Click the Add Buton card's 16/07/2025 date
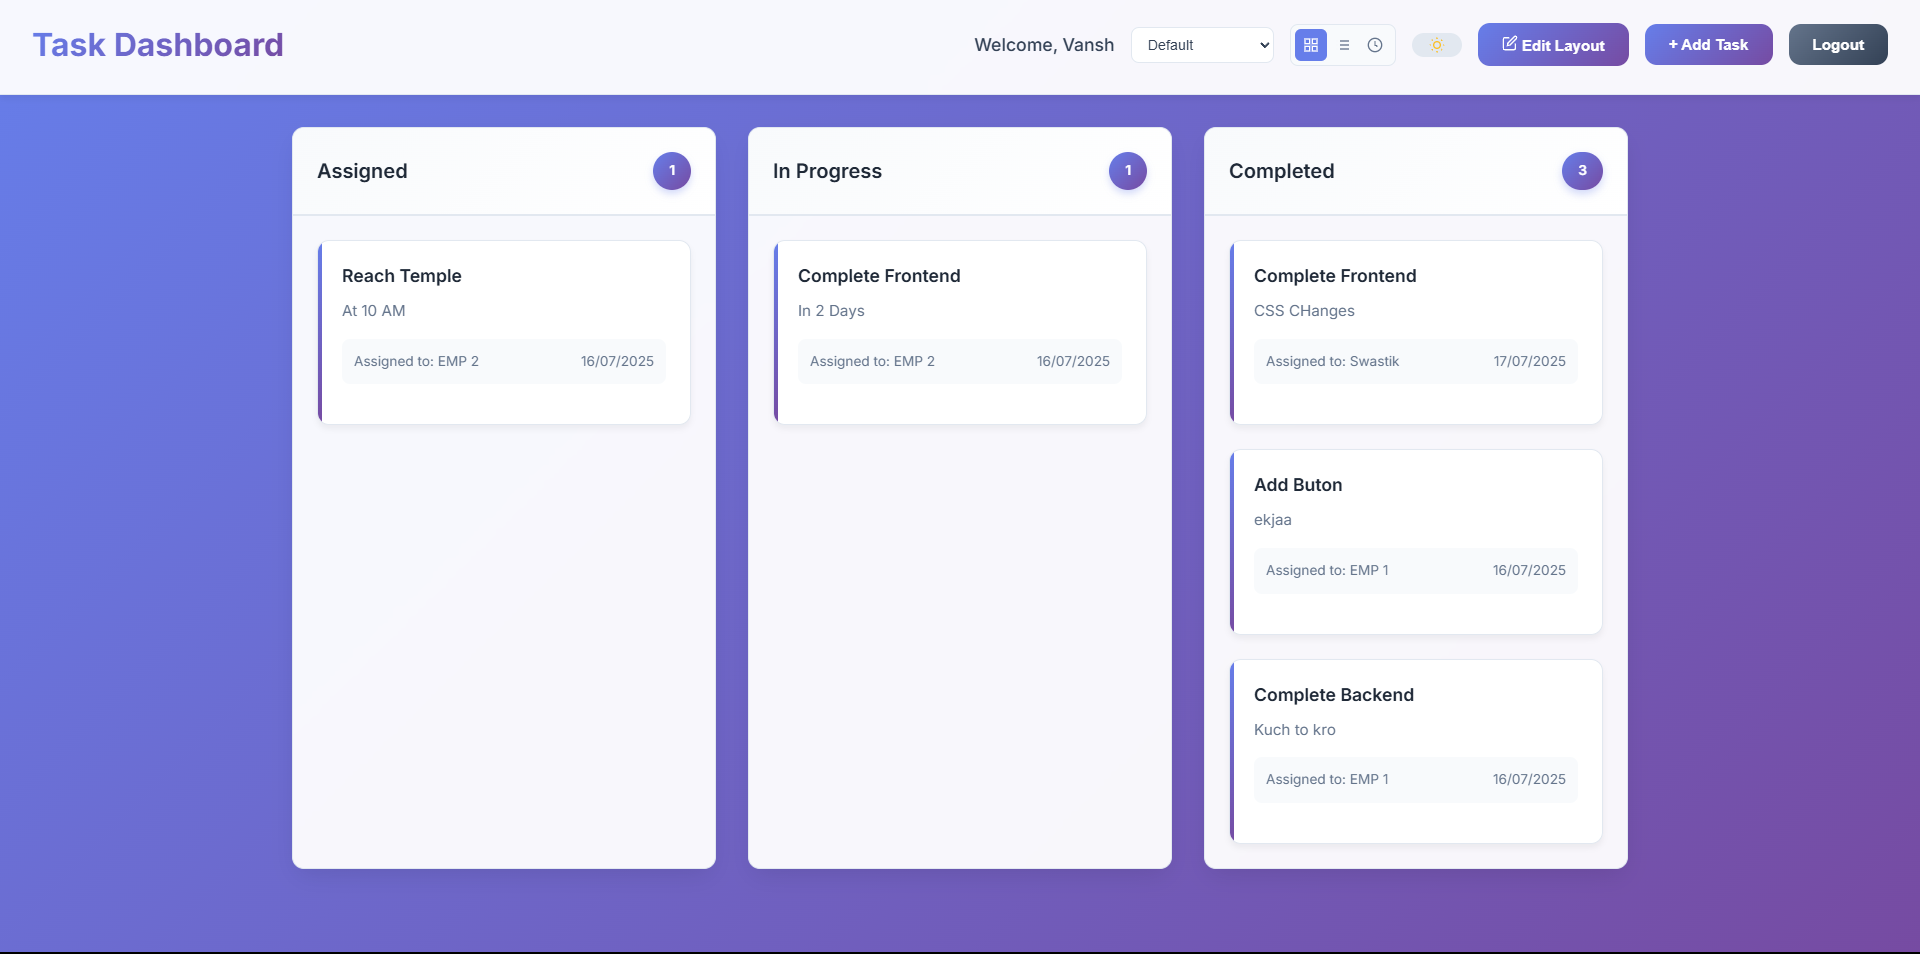This screenshot has height=954, width=1920. [1529, 570]
